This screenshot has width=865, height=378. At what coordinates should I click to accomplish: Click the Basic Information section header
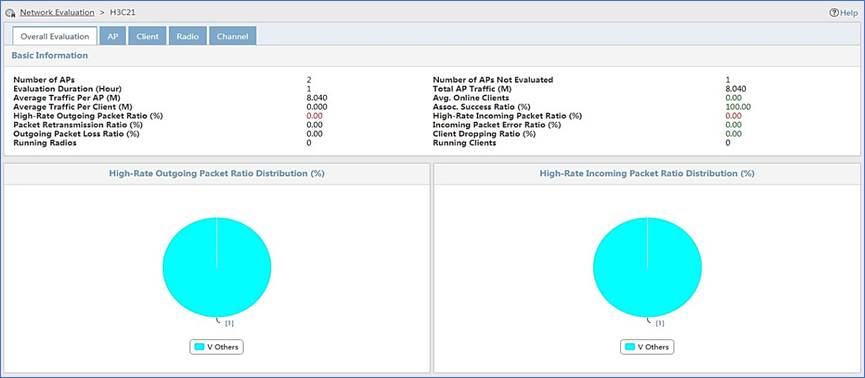pyautogui.click(x=50, y=56)
